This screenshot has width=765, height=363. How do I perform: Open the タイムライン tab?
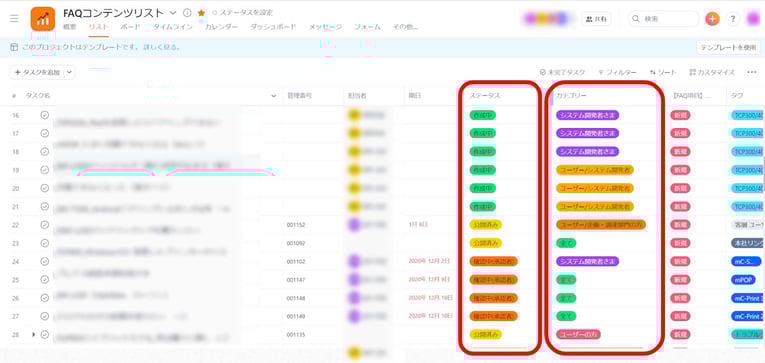pyautogui.click(x=173, y=27)
